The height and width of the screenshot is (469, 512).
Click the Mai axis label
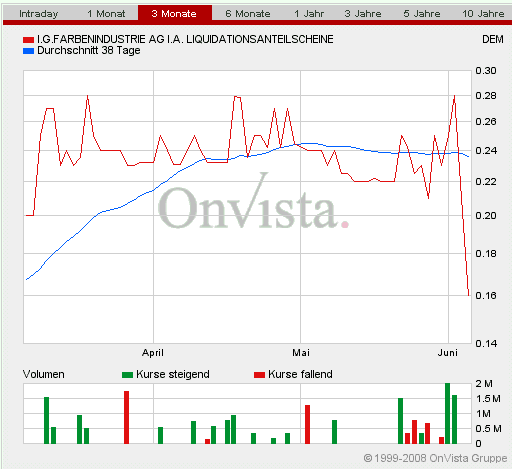pos(301,353)
